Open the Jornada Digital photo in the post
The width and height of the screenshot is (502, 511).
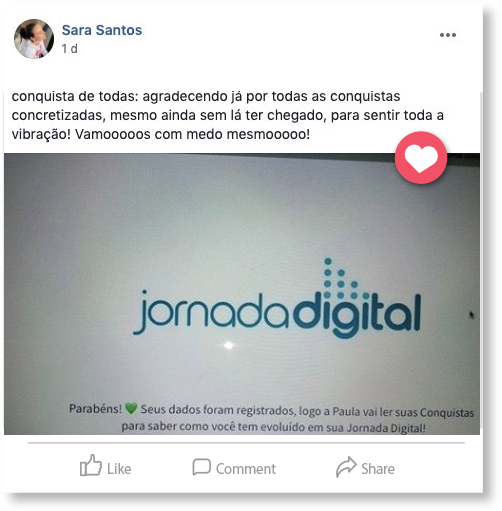pos(242,294)
